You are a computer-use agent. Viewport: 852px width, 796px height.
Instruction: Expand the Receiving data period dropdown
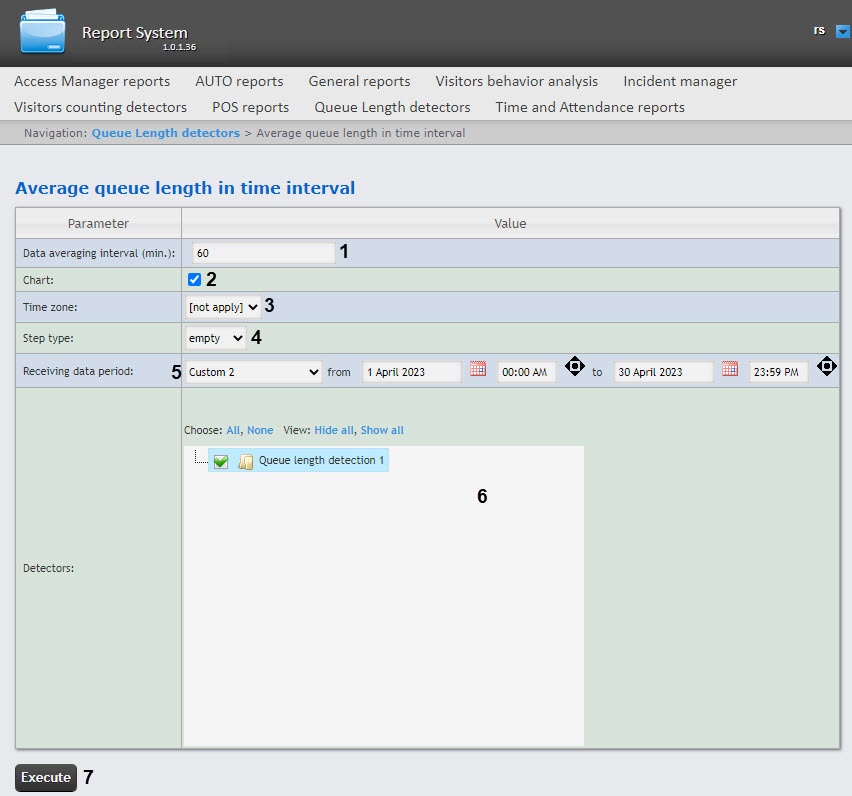[254, 372]
